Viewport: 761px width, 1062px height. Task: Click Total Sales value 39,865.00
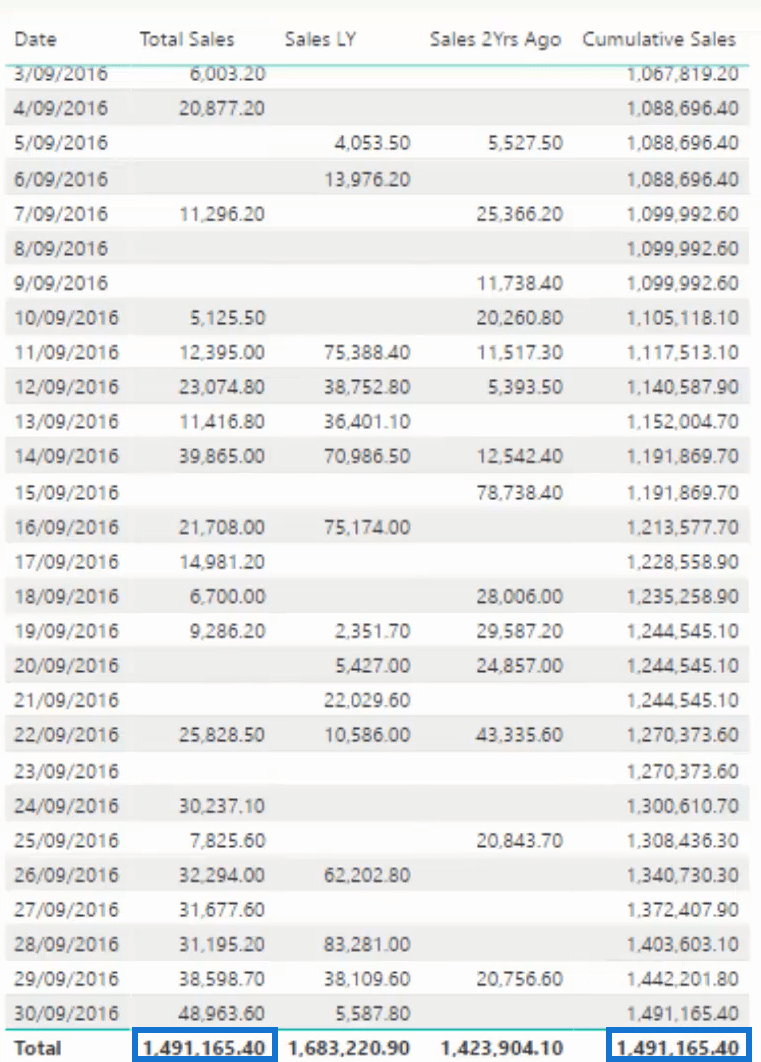point(221,456)
